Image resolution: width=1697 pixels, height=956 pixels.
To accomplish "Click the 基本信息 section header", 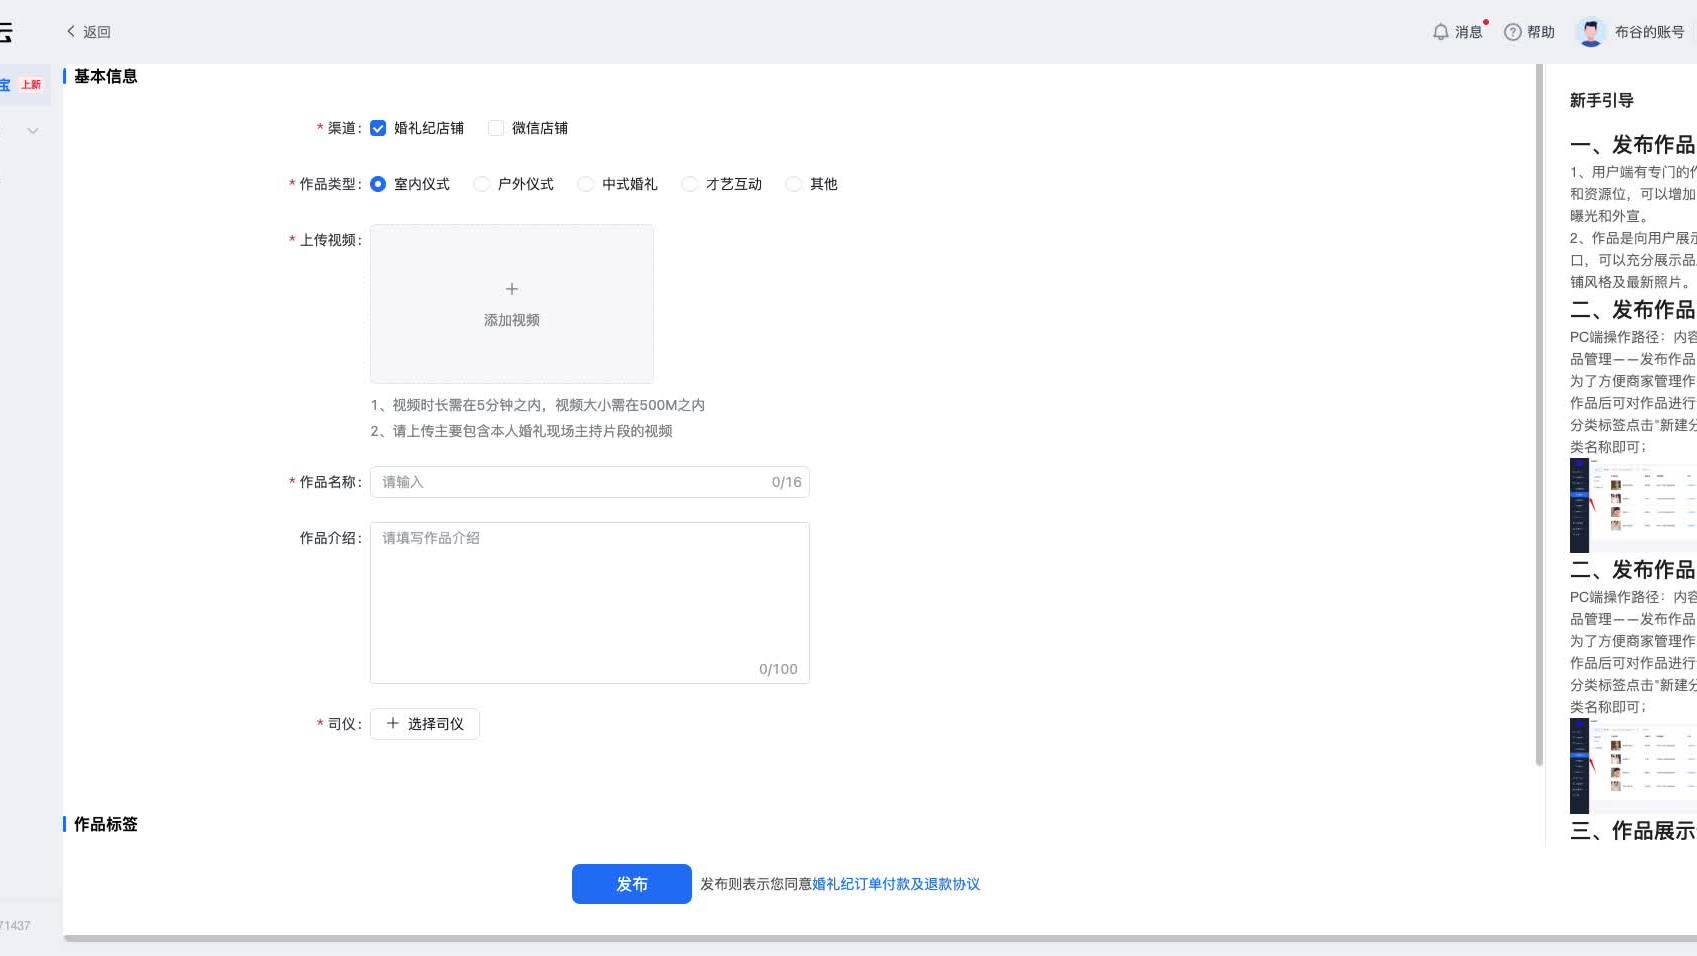I will [104, 75].
